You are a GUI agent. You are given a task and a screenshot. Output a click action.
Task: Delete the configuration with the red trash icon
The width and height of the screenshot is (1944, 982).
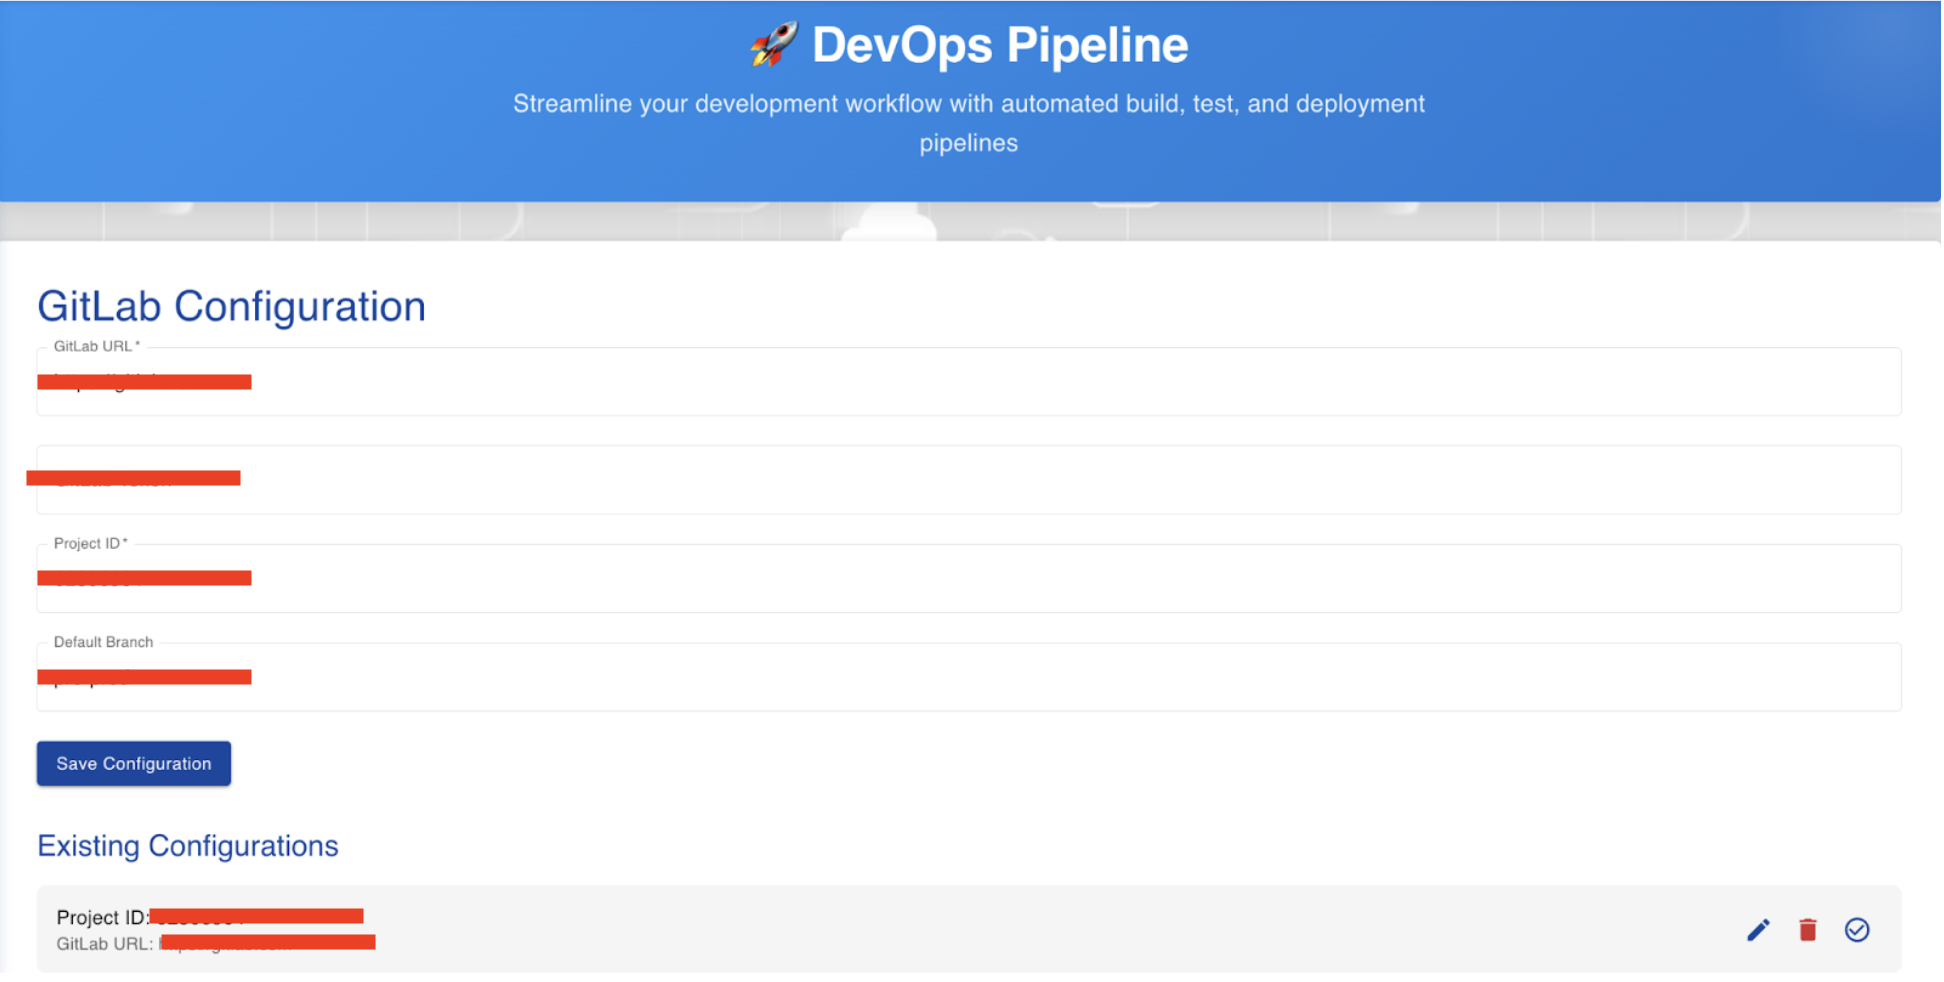click(x=1807, y=930)
